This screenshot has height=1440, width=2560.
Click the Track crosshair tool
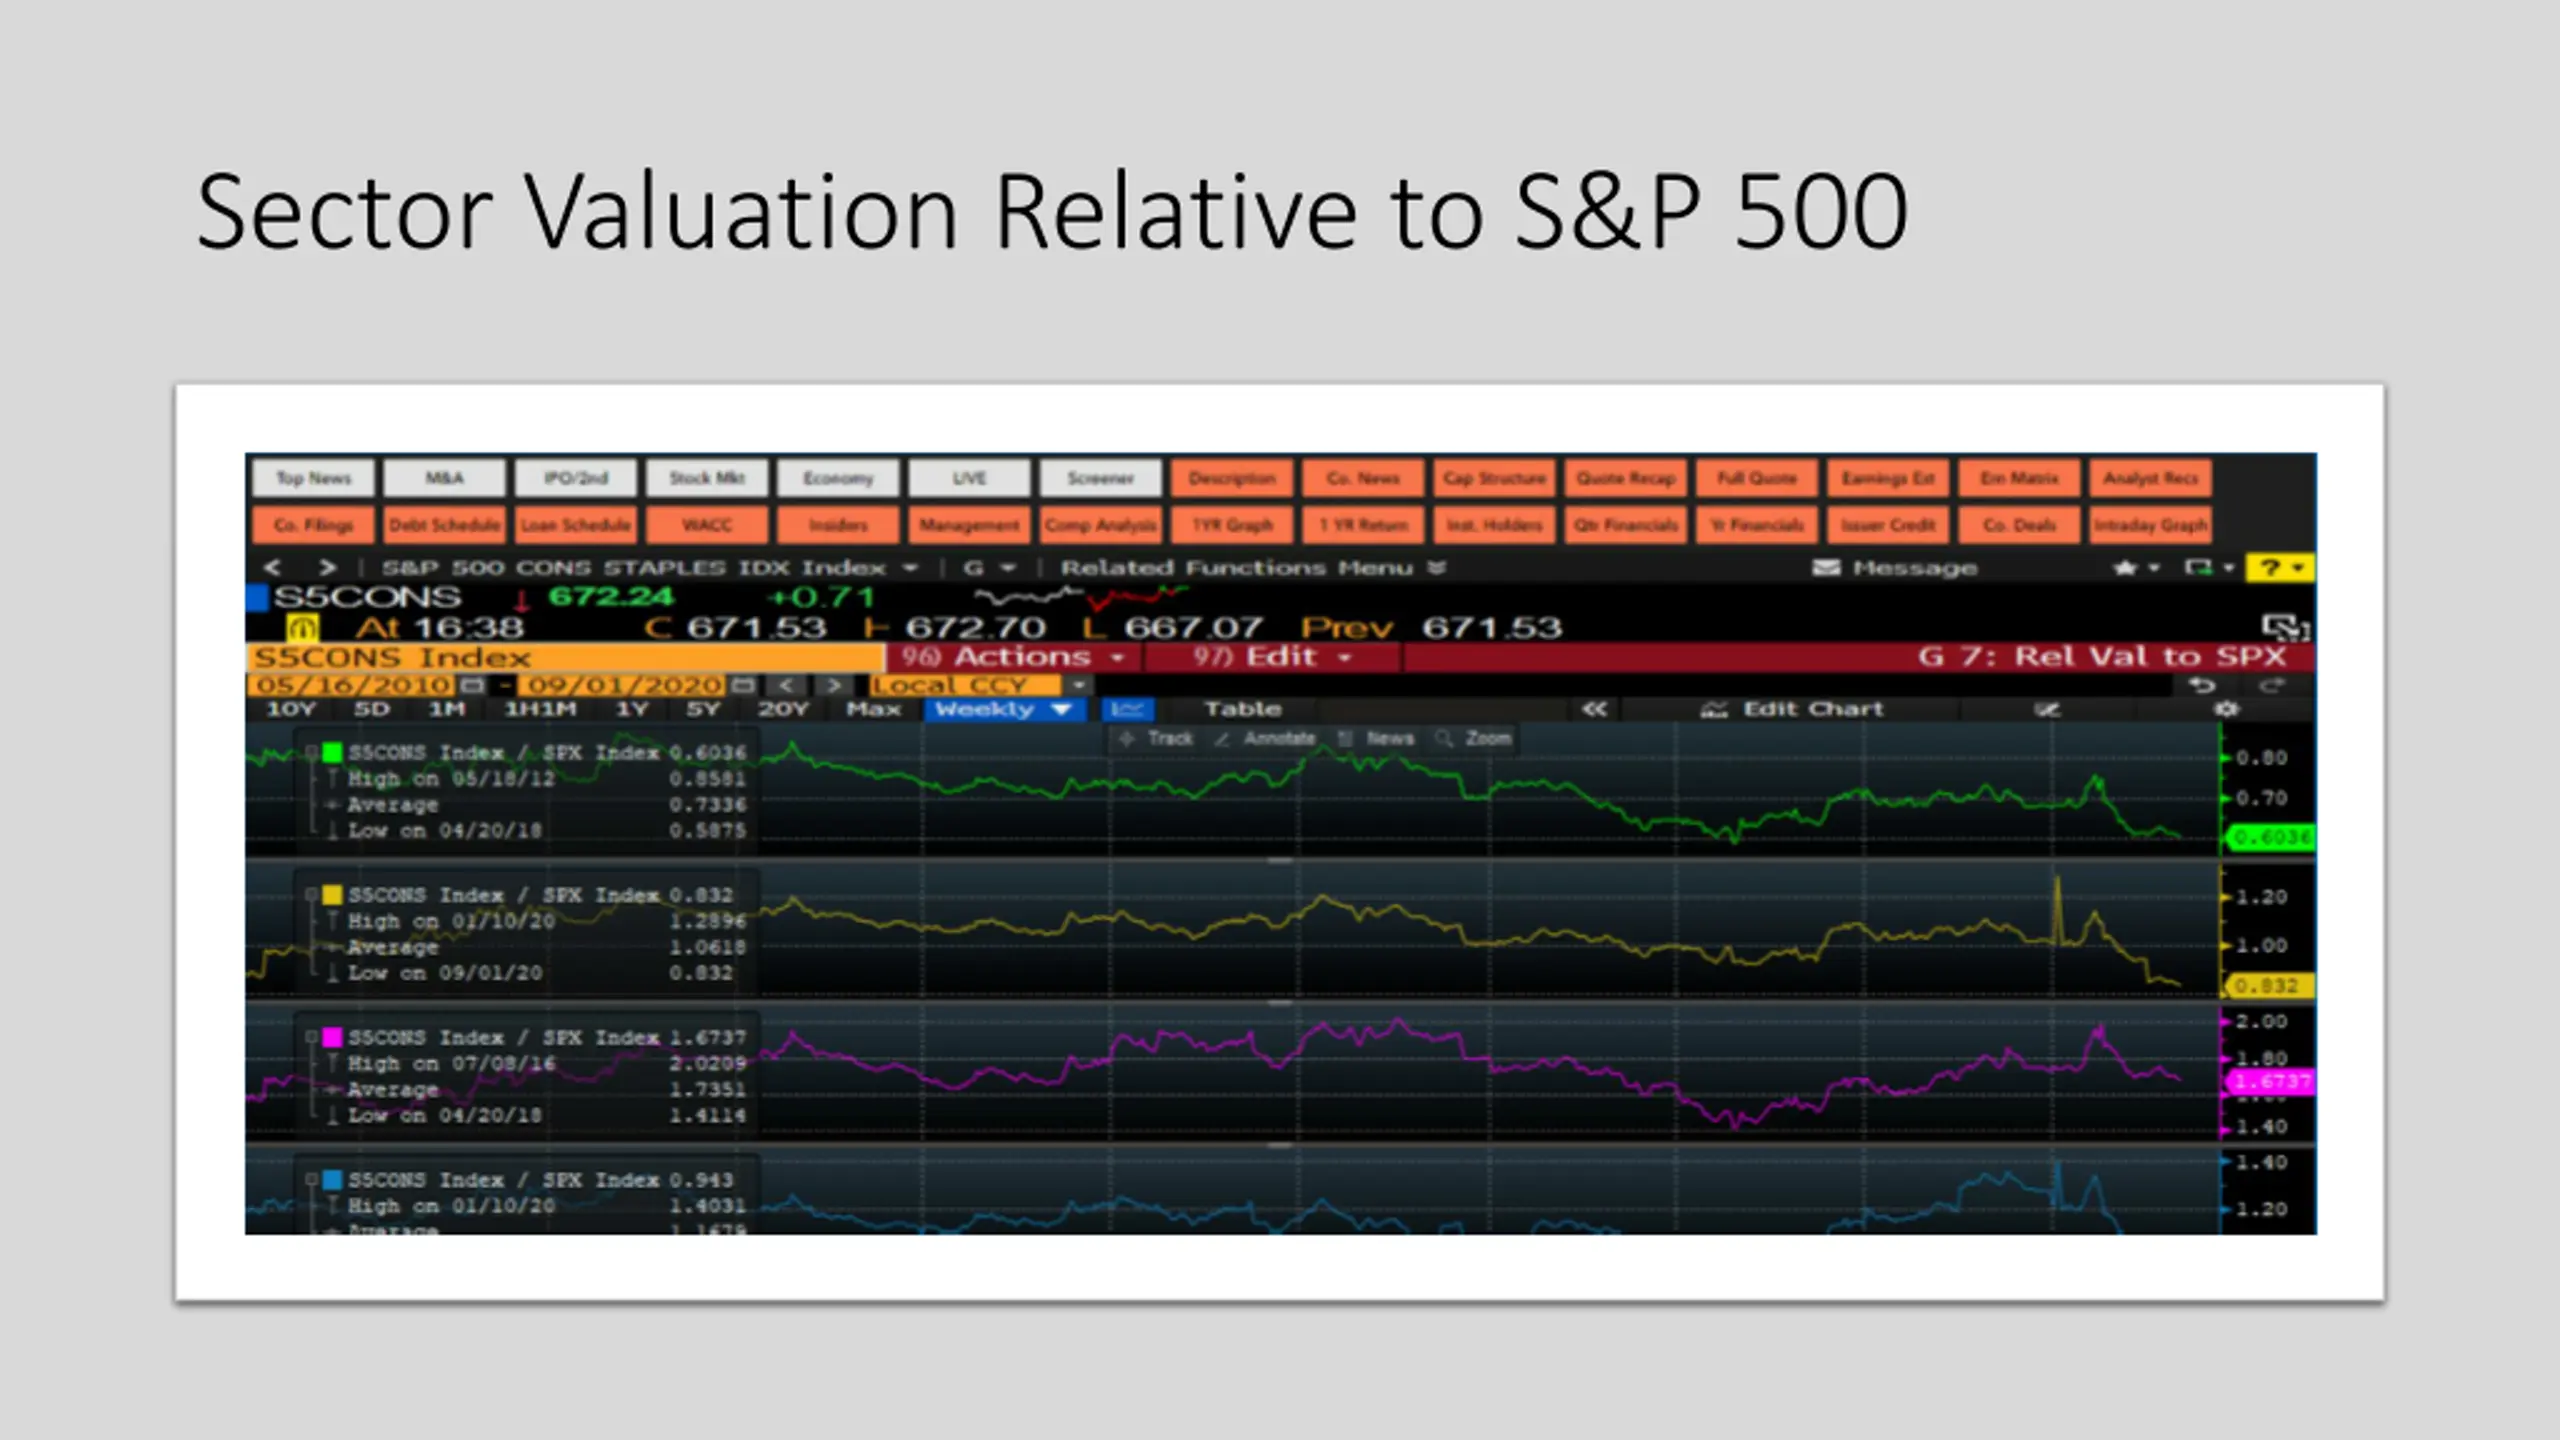pyautogui.click(x=1156, y=738)
